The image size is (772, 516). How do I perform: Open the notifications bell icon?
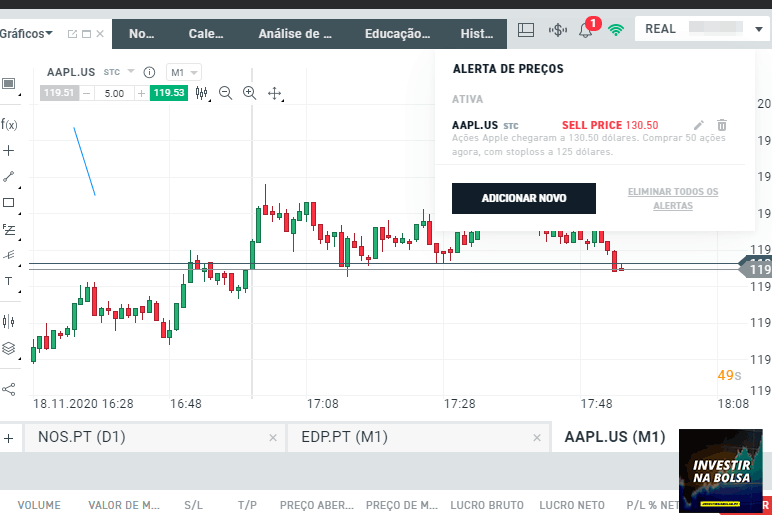(x=585, y=31)
